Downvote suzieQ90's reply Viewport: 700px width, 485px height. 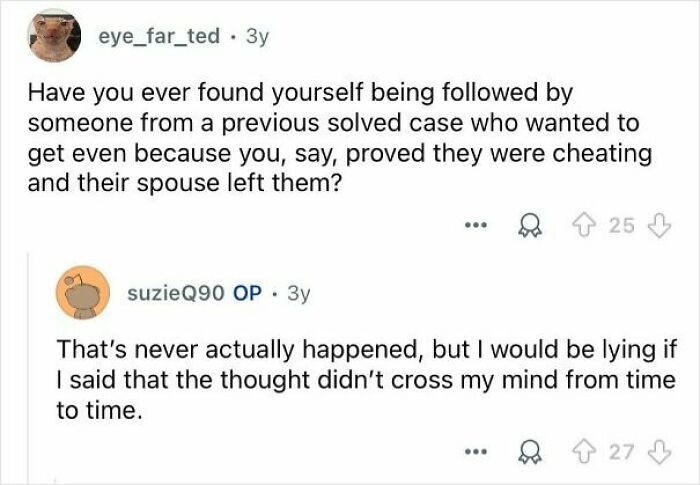657,449
